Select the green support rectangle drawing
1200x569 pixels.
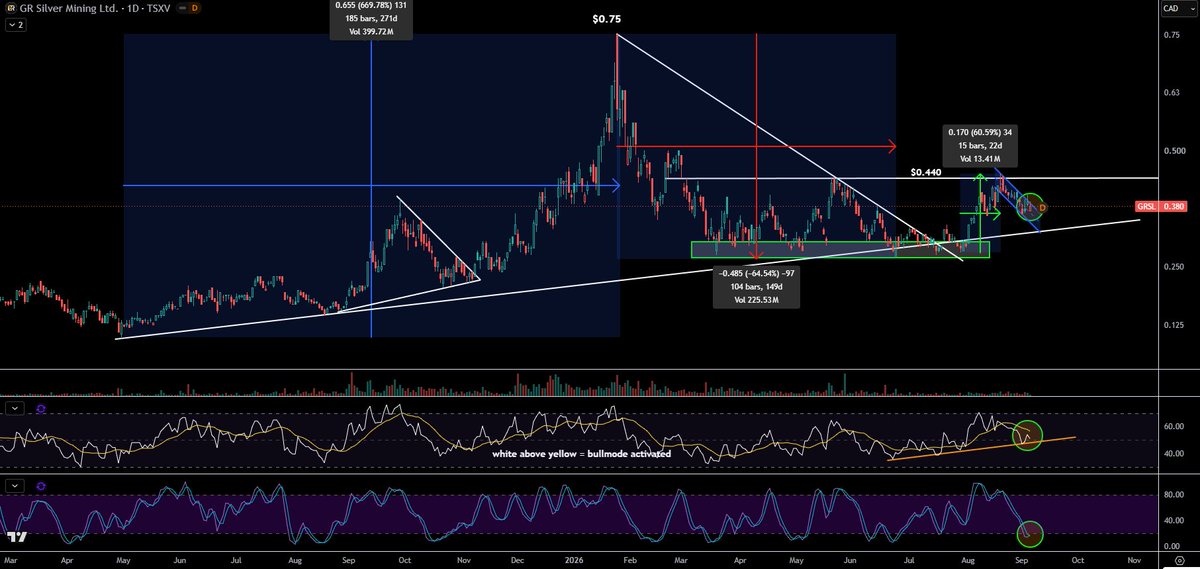(x=840, y=249)
